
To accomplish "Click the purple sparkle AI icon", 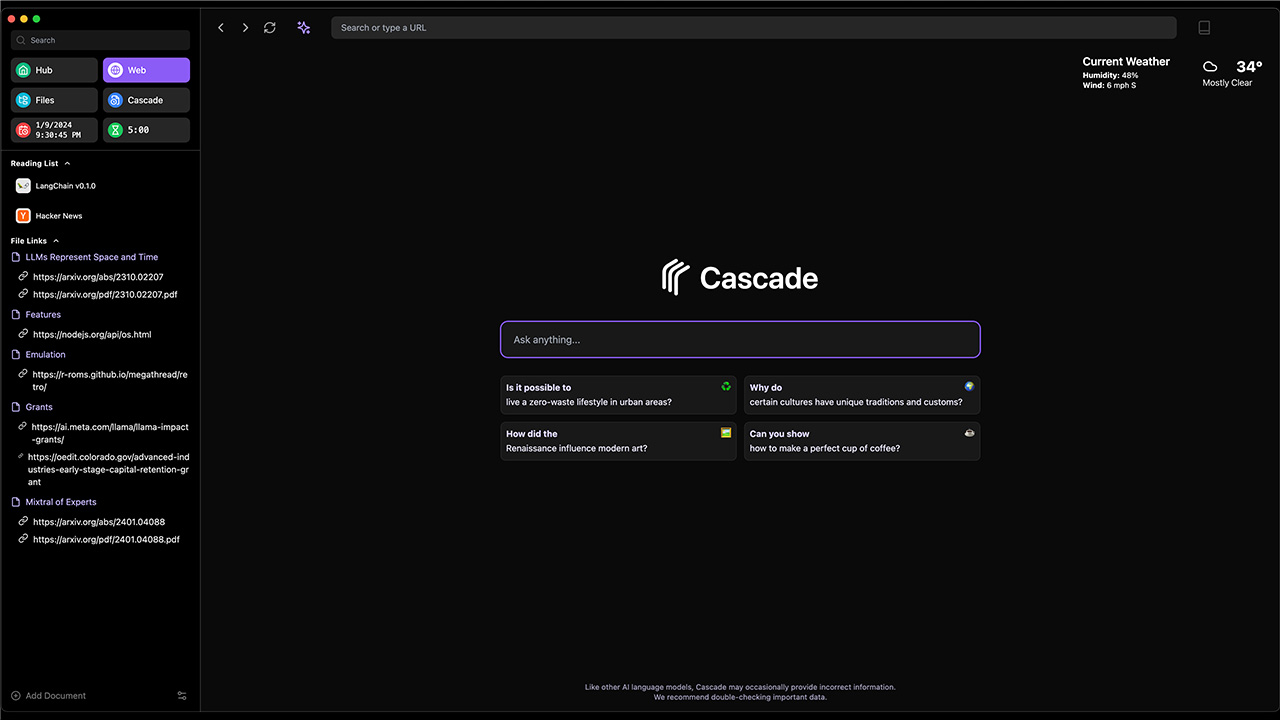I will click(303, 28).
